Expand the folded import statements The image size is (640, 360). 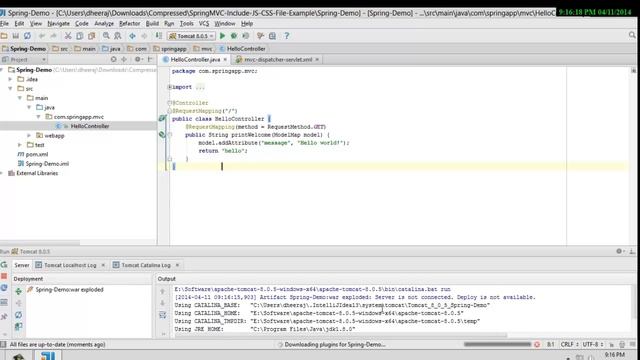click(x=170, y=87)
